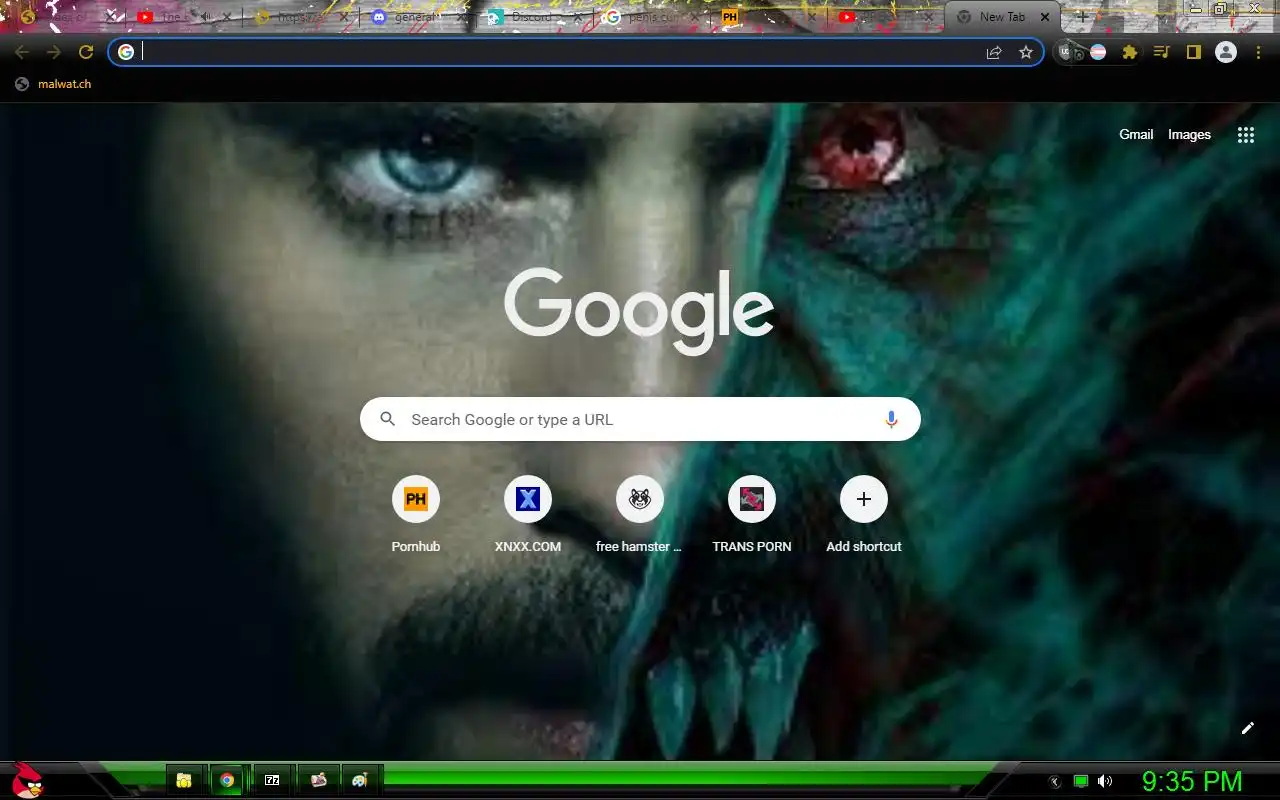Click the share this page icon in the address bar
The height and width of the screenshot is (800, 1280).
[x=994, y=52]
